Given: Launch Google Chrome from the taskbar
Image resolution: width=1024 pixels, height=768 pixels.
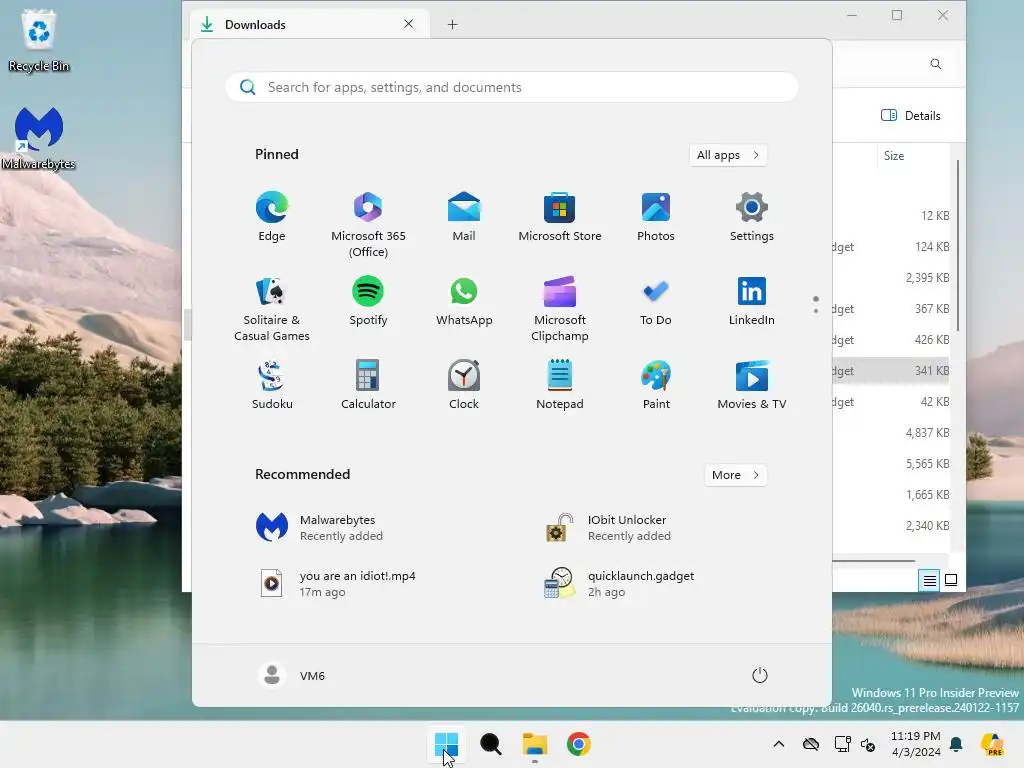Looking at the screenshot, I should [579, 744].
